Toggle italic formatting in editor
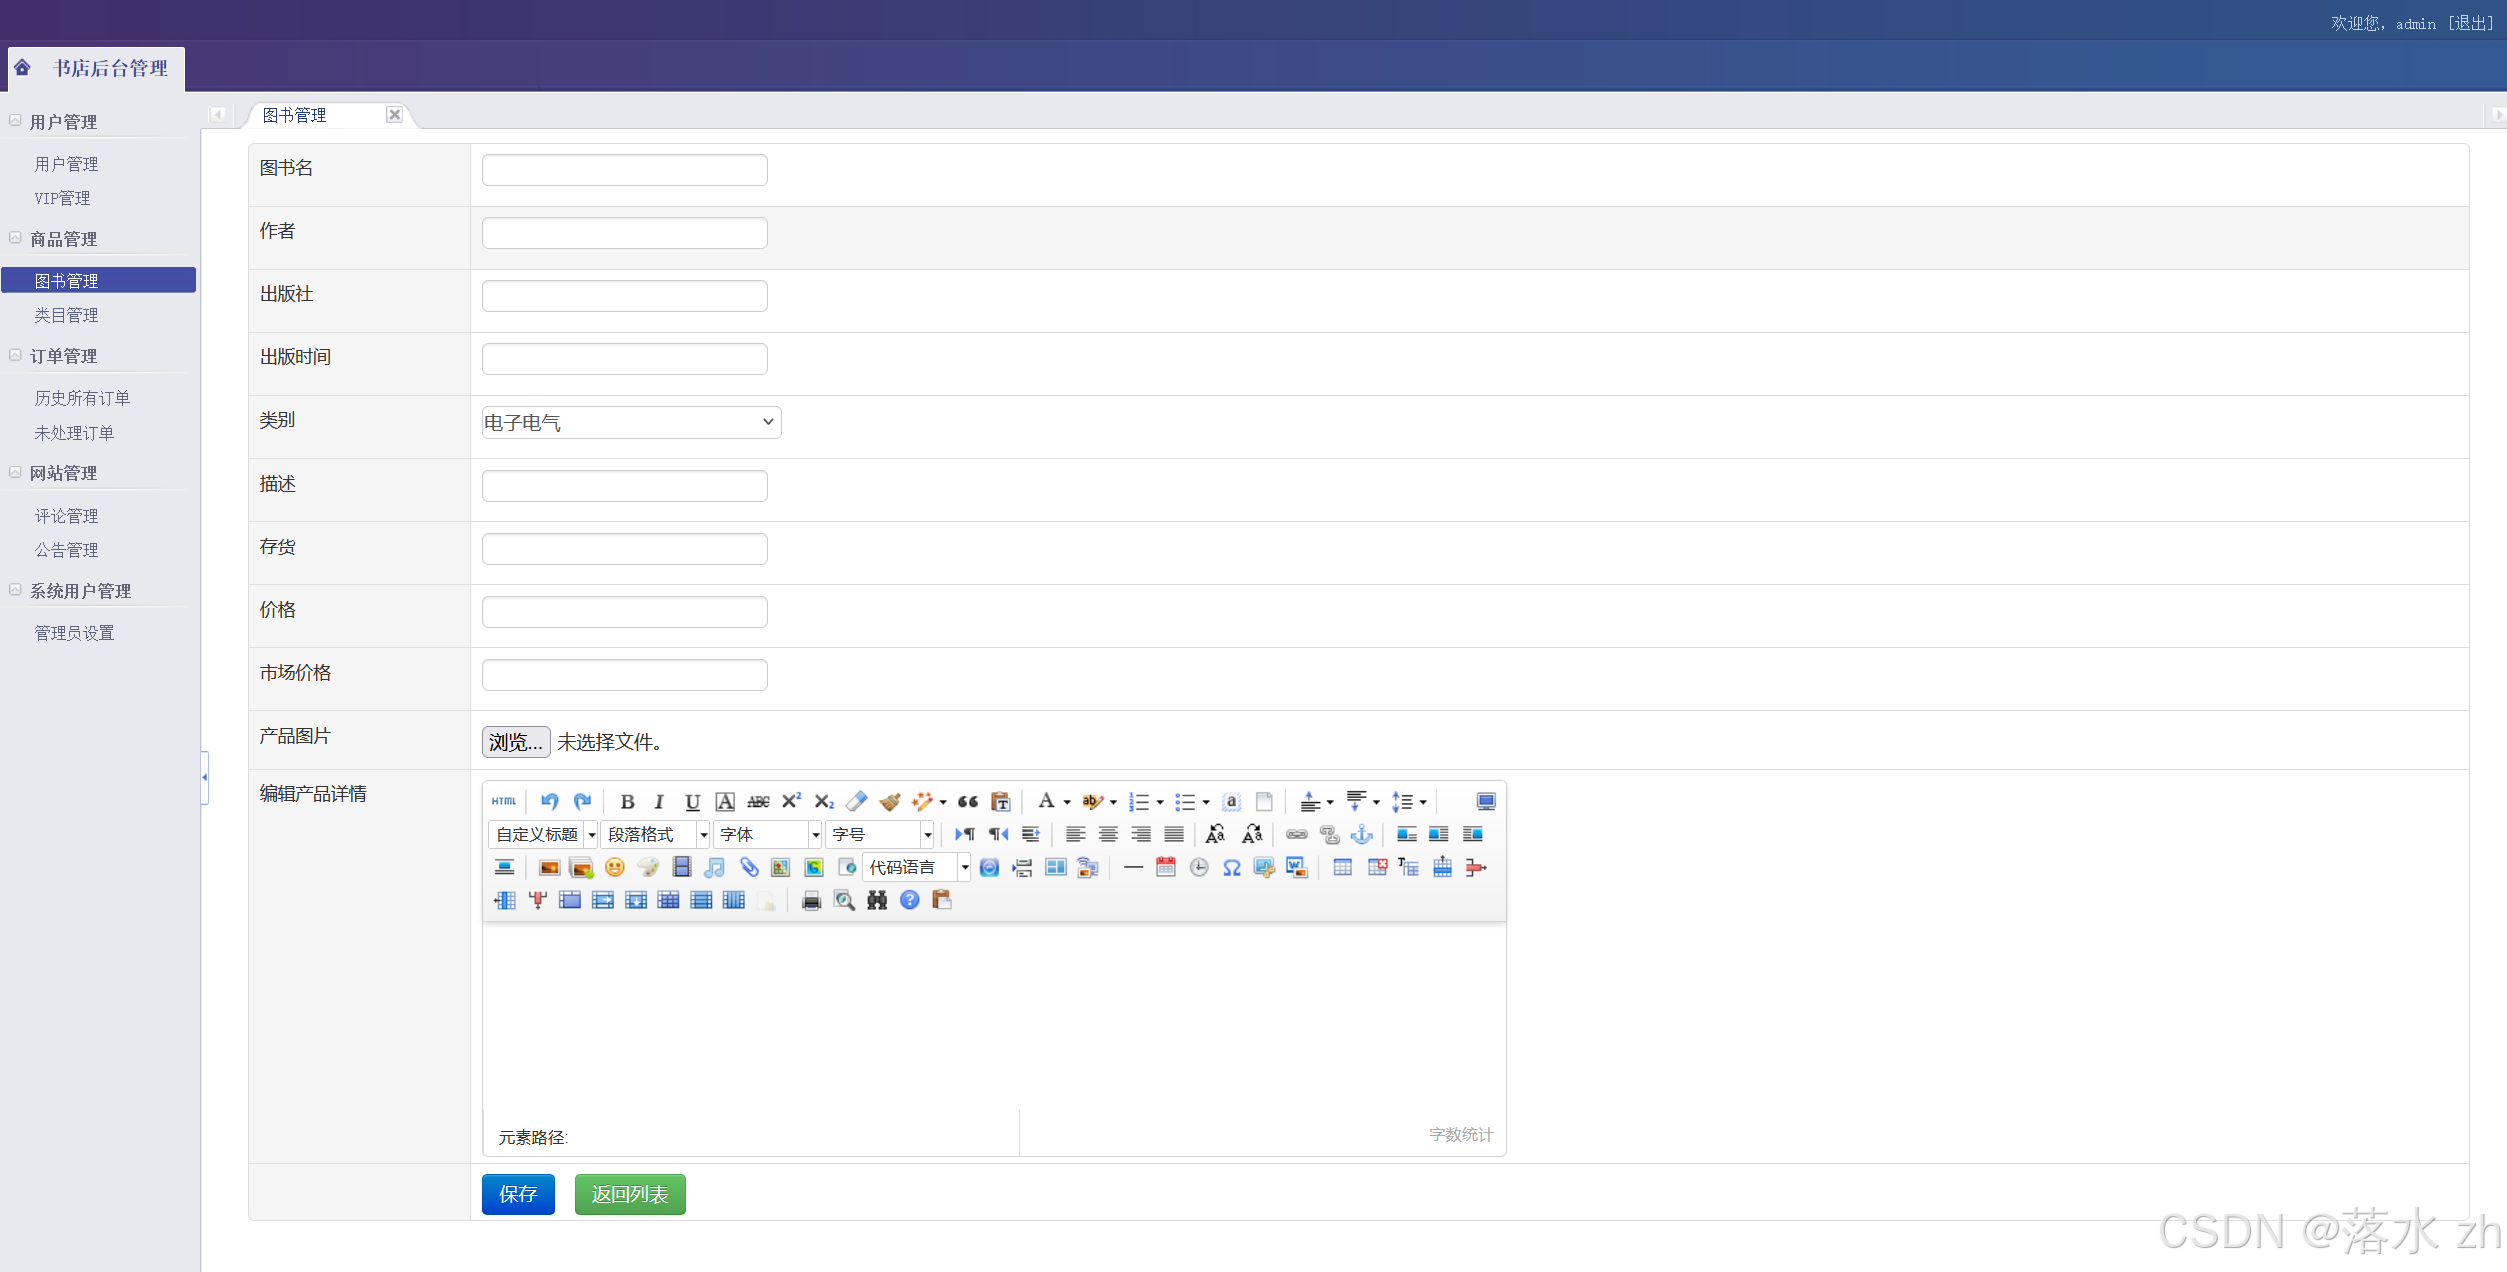Image resolution: width=2507 pixels, height=1272 pixels. pos(659,801)
